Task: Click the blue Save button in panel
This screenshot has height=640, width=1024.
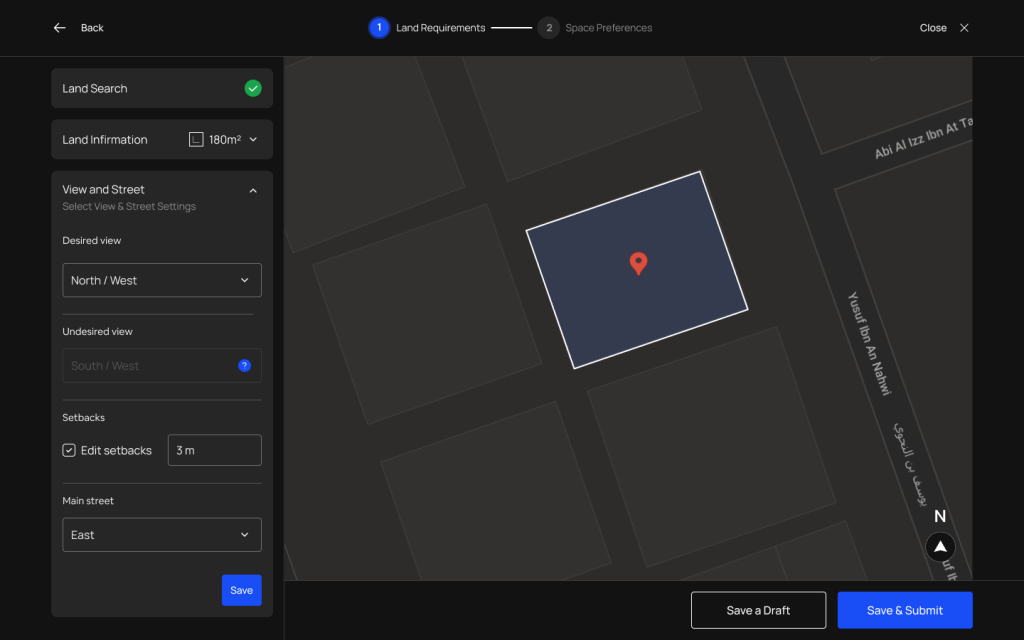Action: click(x=241, y=590)
